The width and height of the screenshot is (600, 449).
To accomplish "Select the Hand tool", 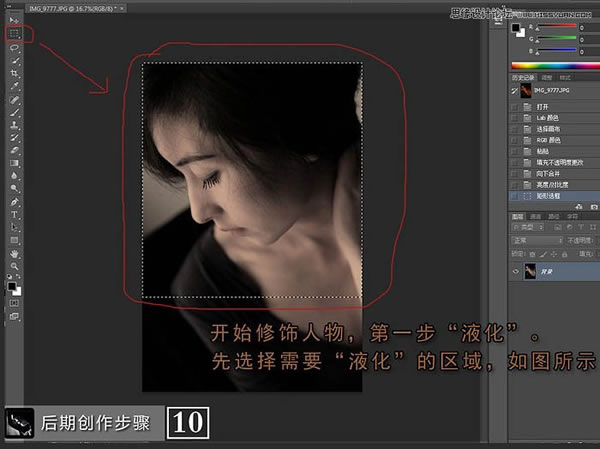I will 15,254.
